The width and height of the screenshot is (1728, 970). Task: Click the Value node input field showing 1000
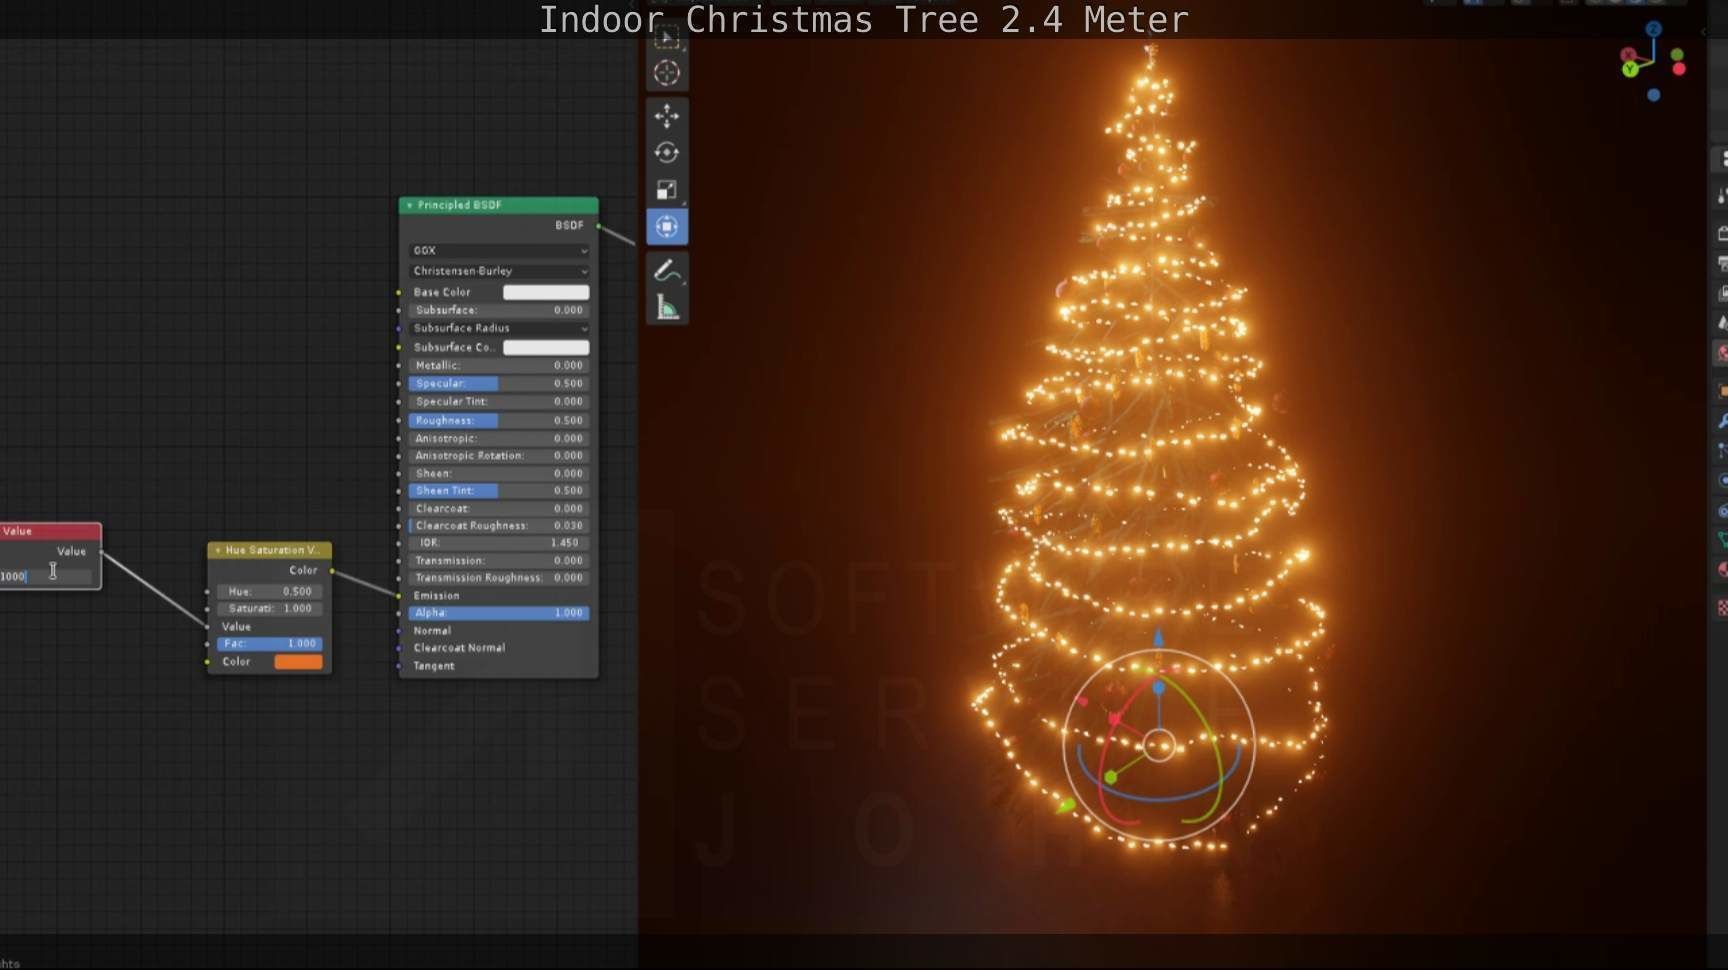[x=46, y=576]
